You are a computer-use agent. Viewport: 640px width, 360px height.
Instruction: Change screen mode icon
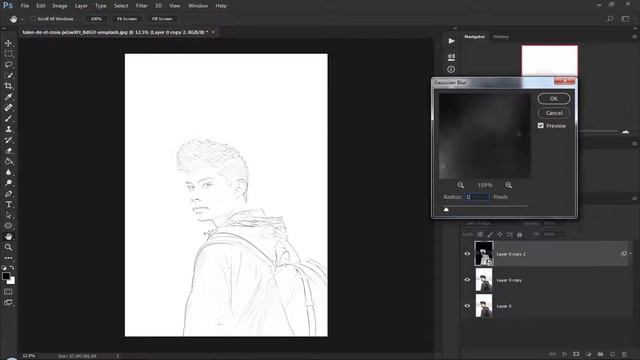pyautogui.click(x=8, y=303)
